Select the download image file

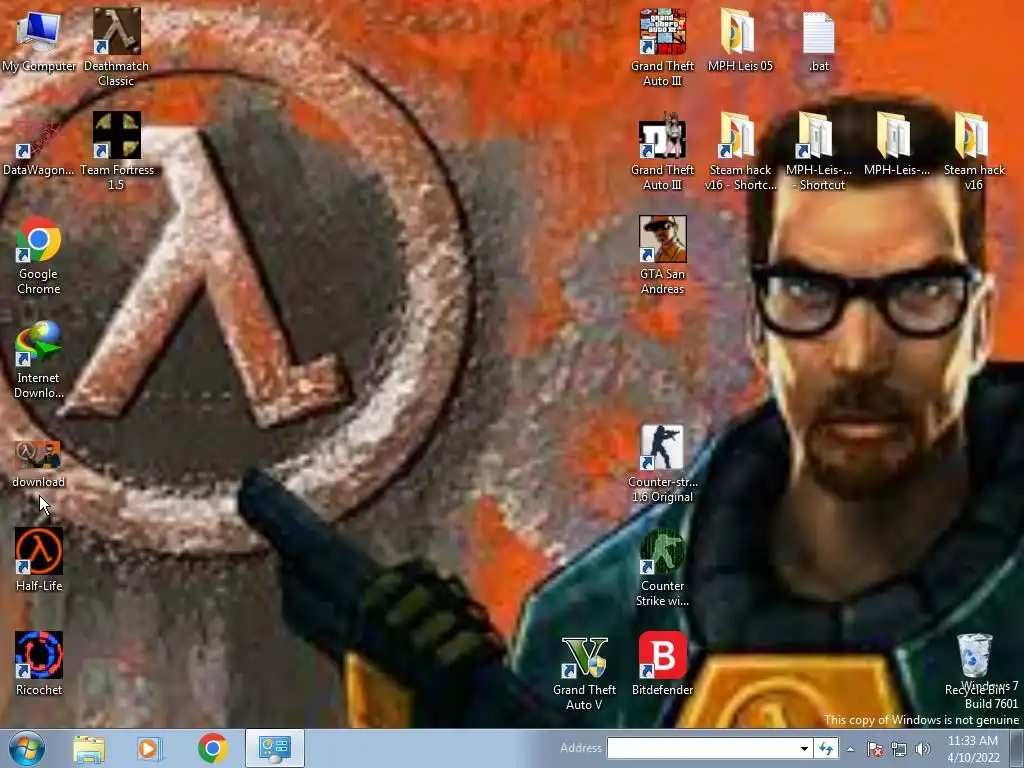[x=39, y=464]
